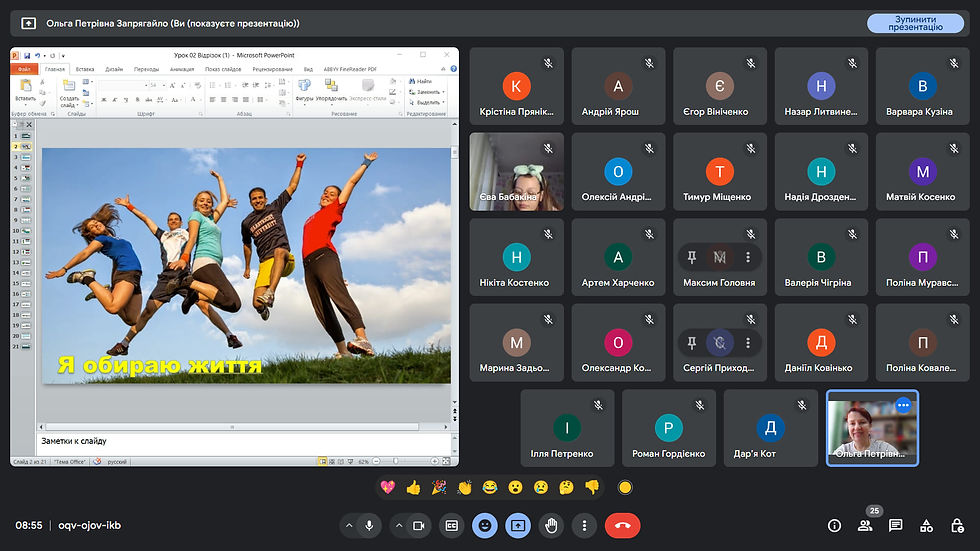Open more options on Максим Головня's tile
This screenshot has height=551, width=980.
point(748,257)
